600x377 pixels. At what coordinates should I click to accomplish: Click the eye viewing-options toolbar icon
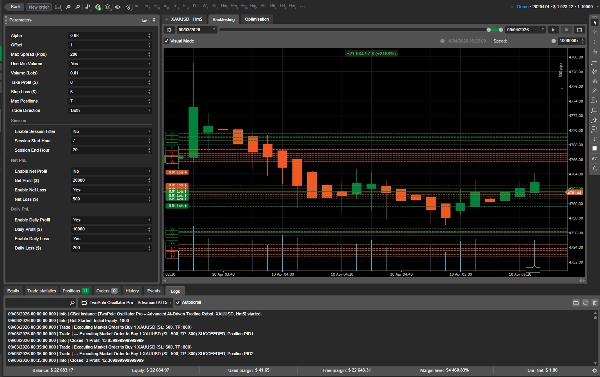(x=118, y=7)
